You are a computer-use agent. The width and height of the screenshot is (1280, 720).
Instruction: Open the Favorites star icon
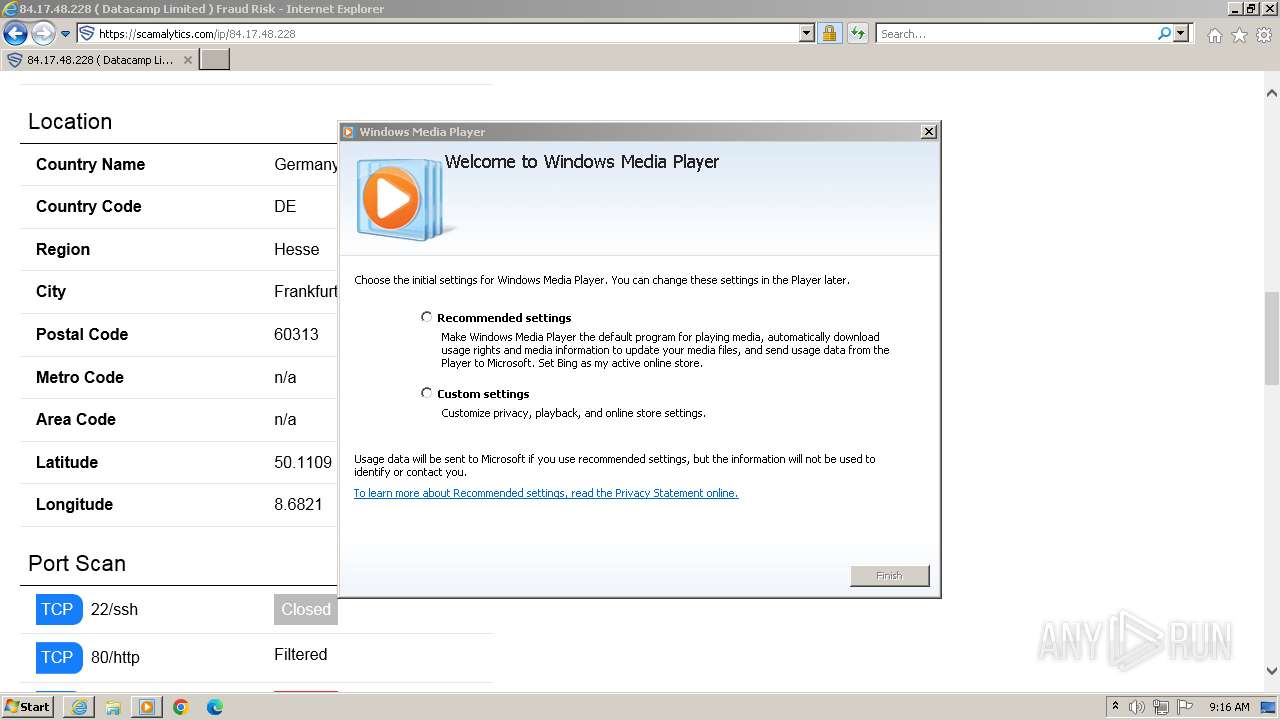(1239, 35)
